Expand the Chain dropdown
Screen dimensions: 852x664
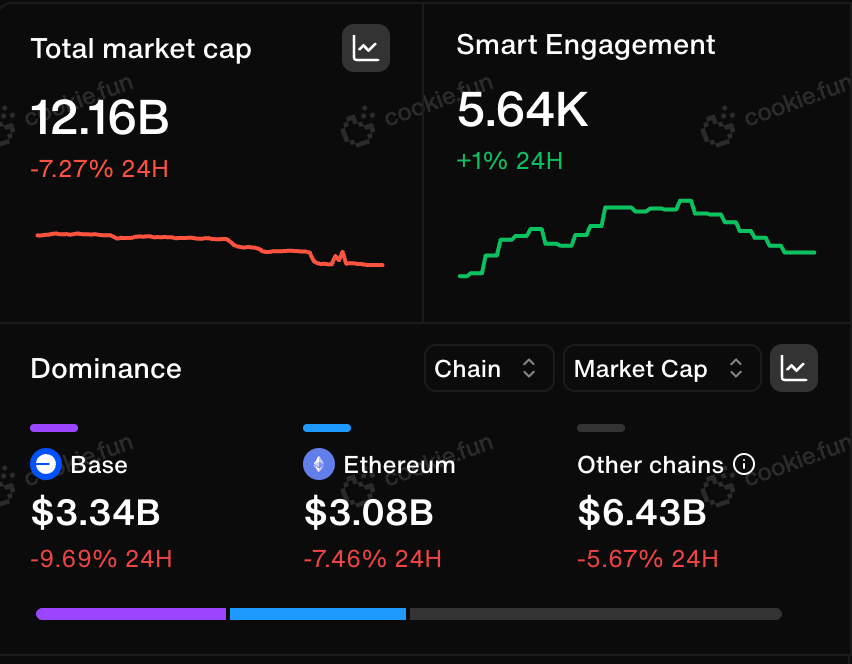[x=489, y=368]
